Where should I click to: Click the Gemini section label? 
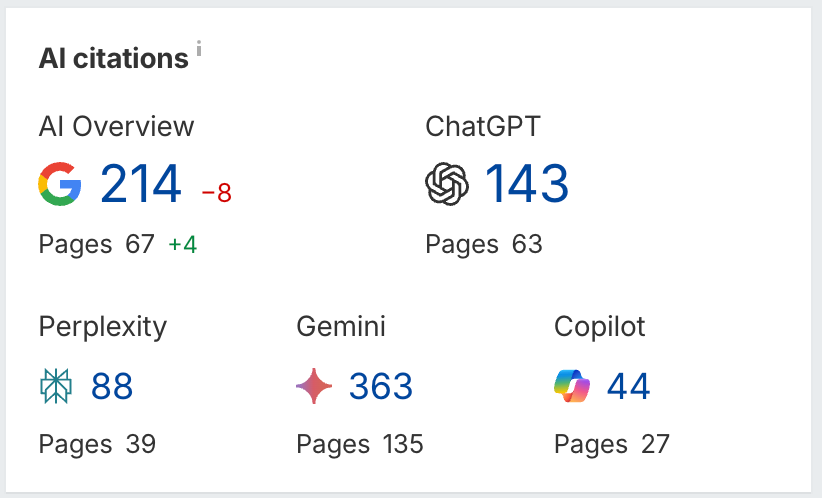(x=341, y=327)
